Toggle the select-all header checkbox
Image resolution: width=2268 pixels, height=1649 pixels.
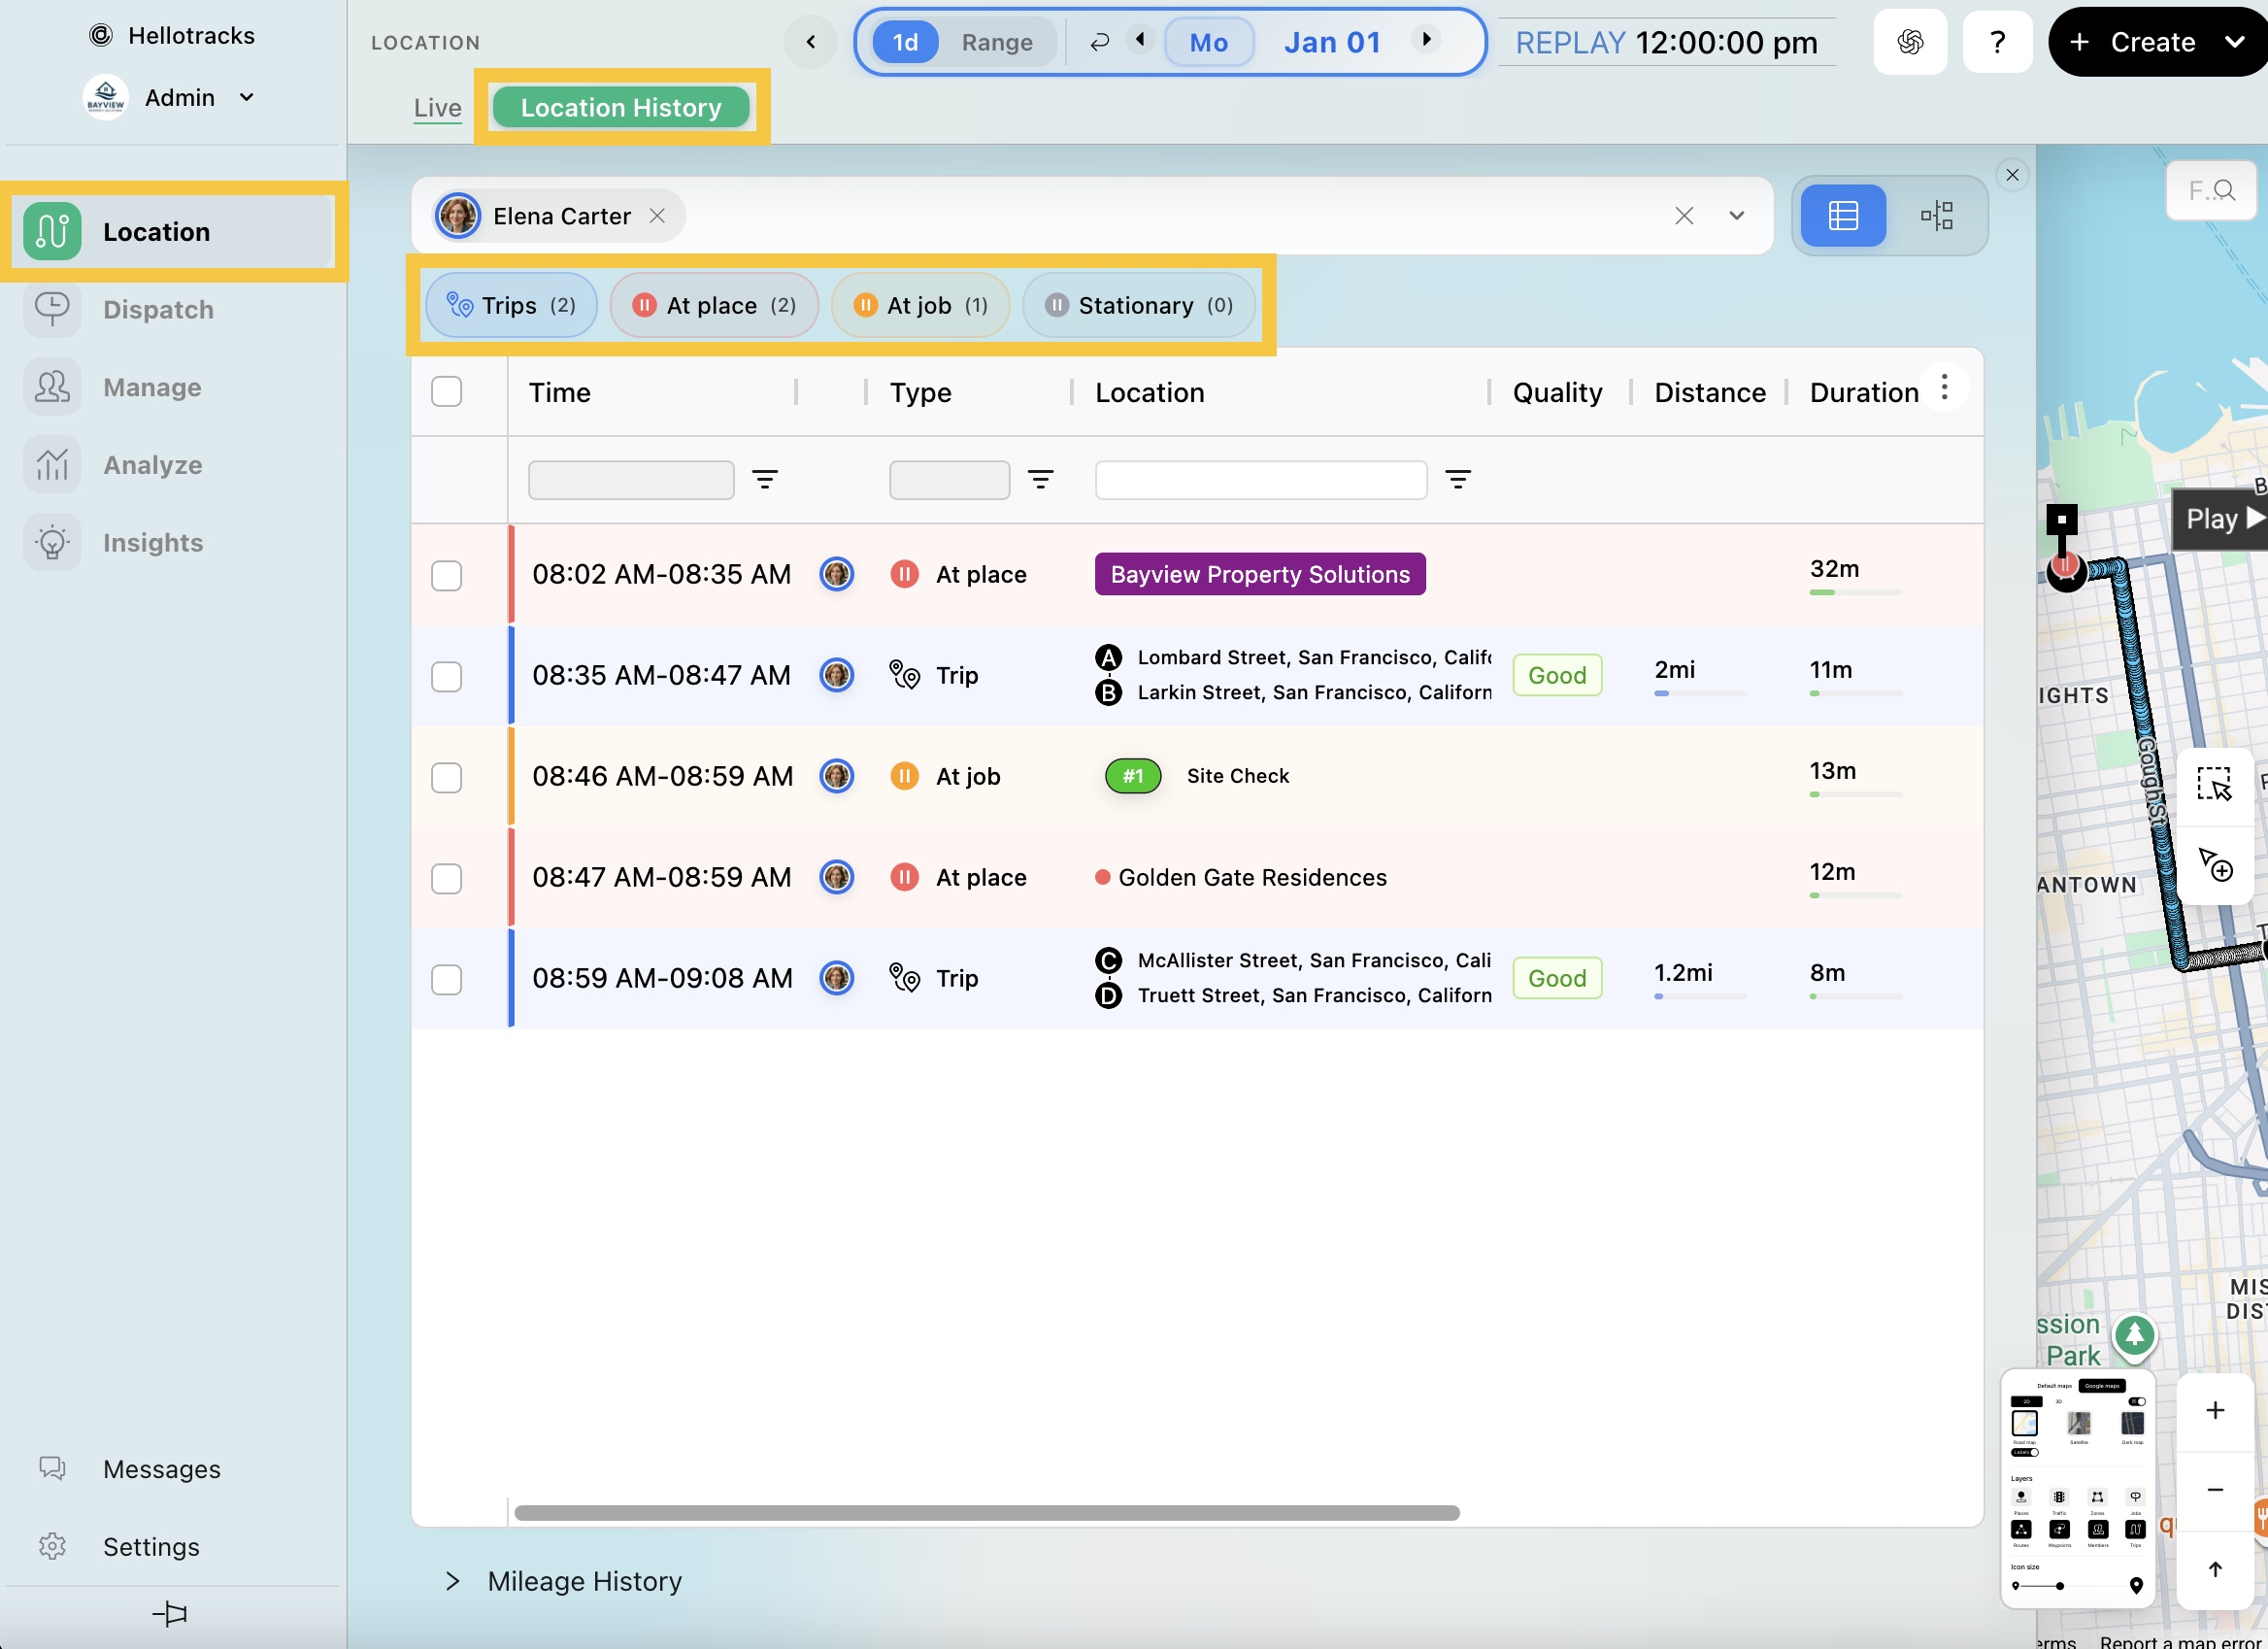(446, 392)
